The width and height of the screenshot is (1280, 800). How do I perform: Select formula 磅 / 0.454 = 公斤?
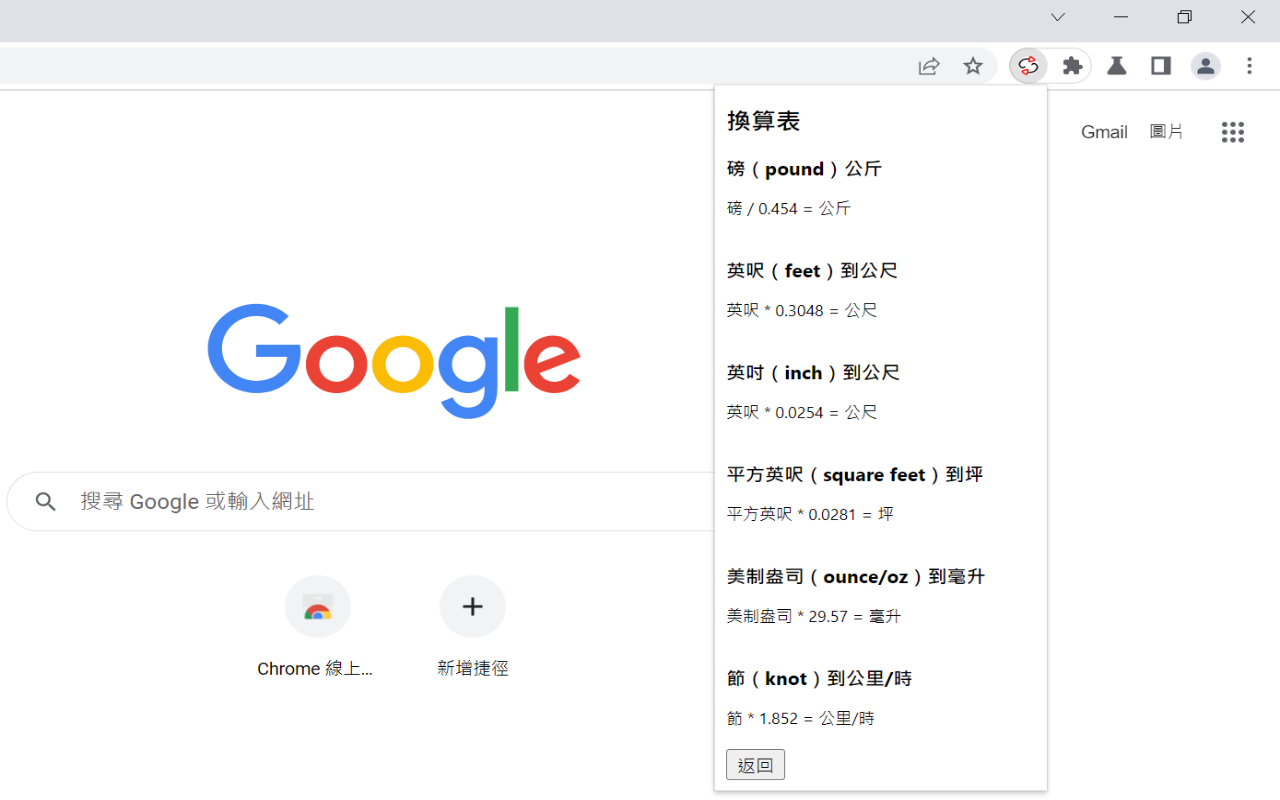(x=788, y=208)
